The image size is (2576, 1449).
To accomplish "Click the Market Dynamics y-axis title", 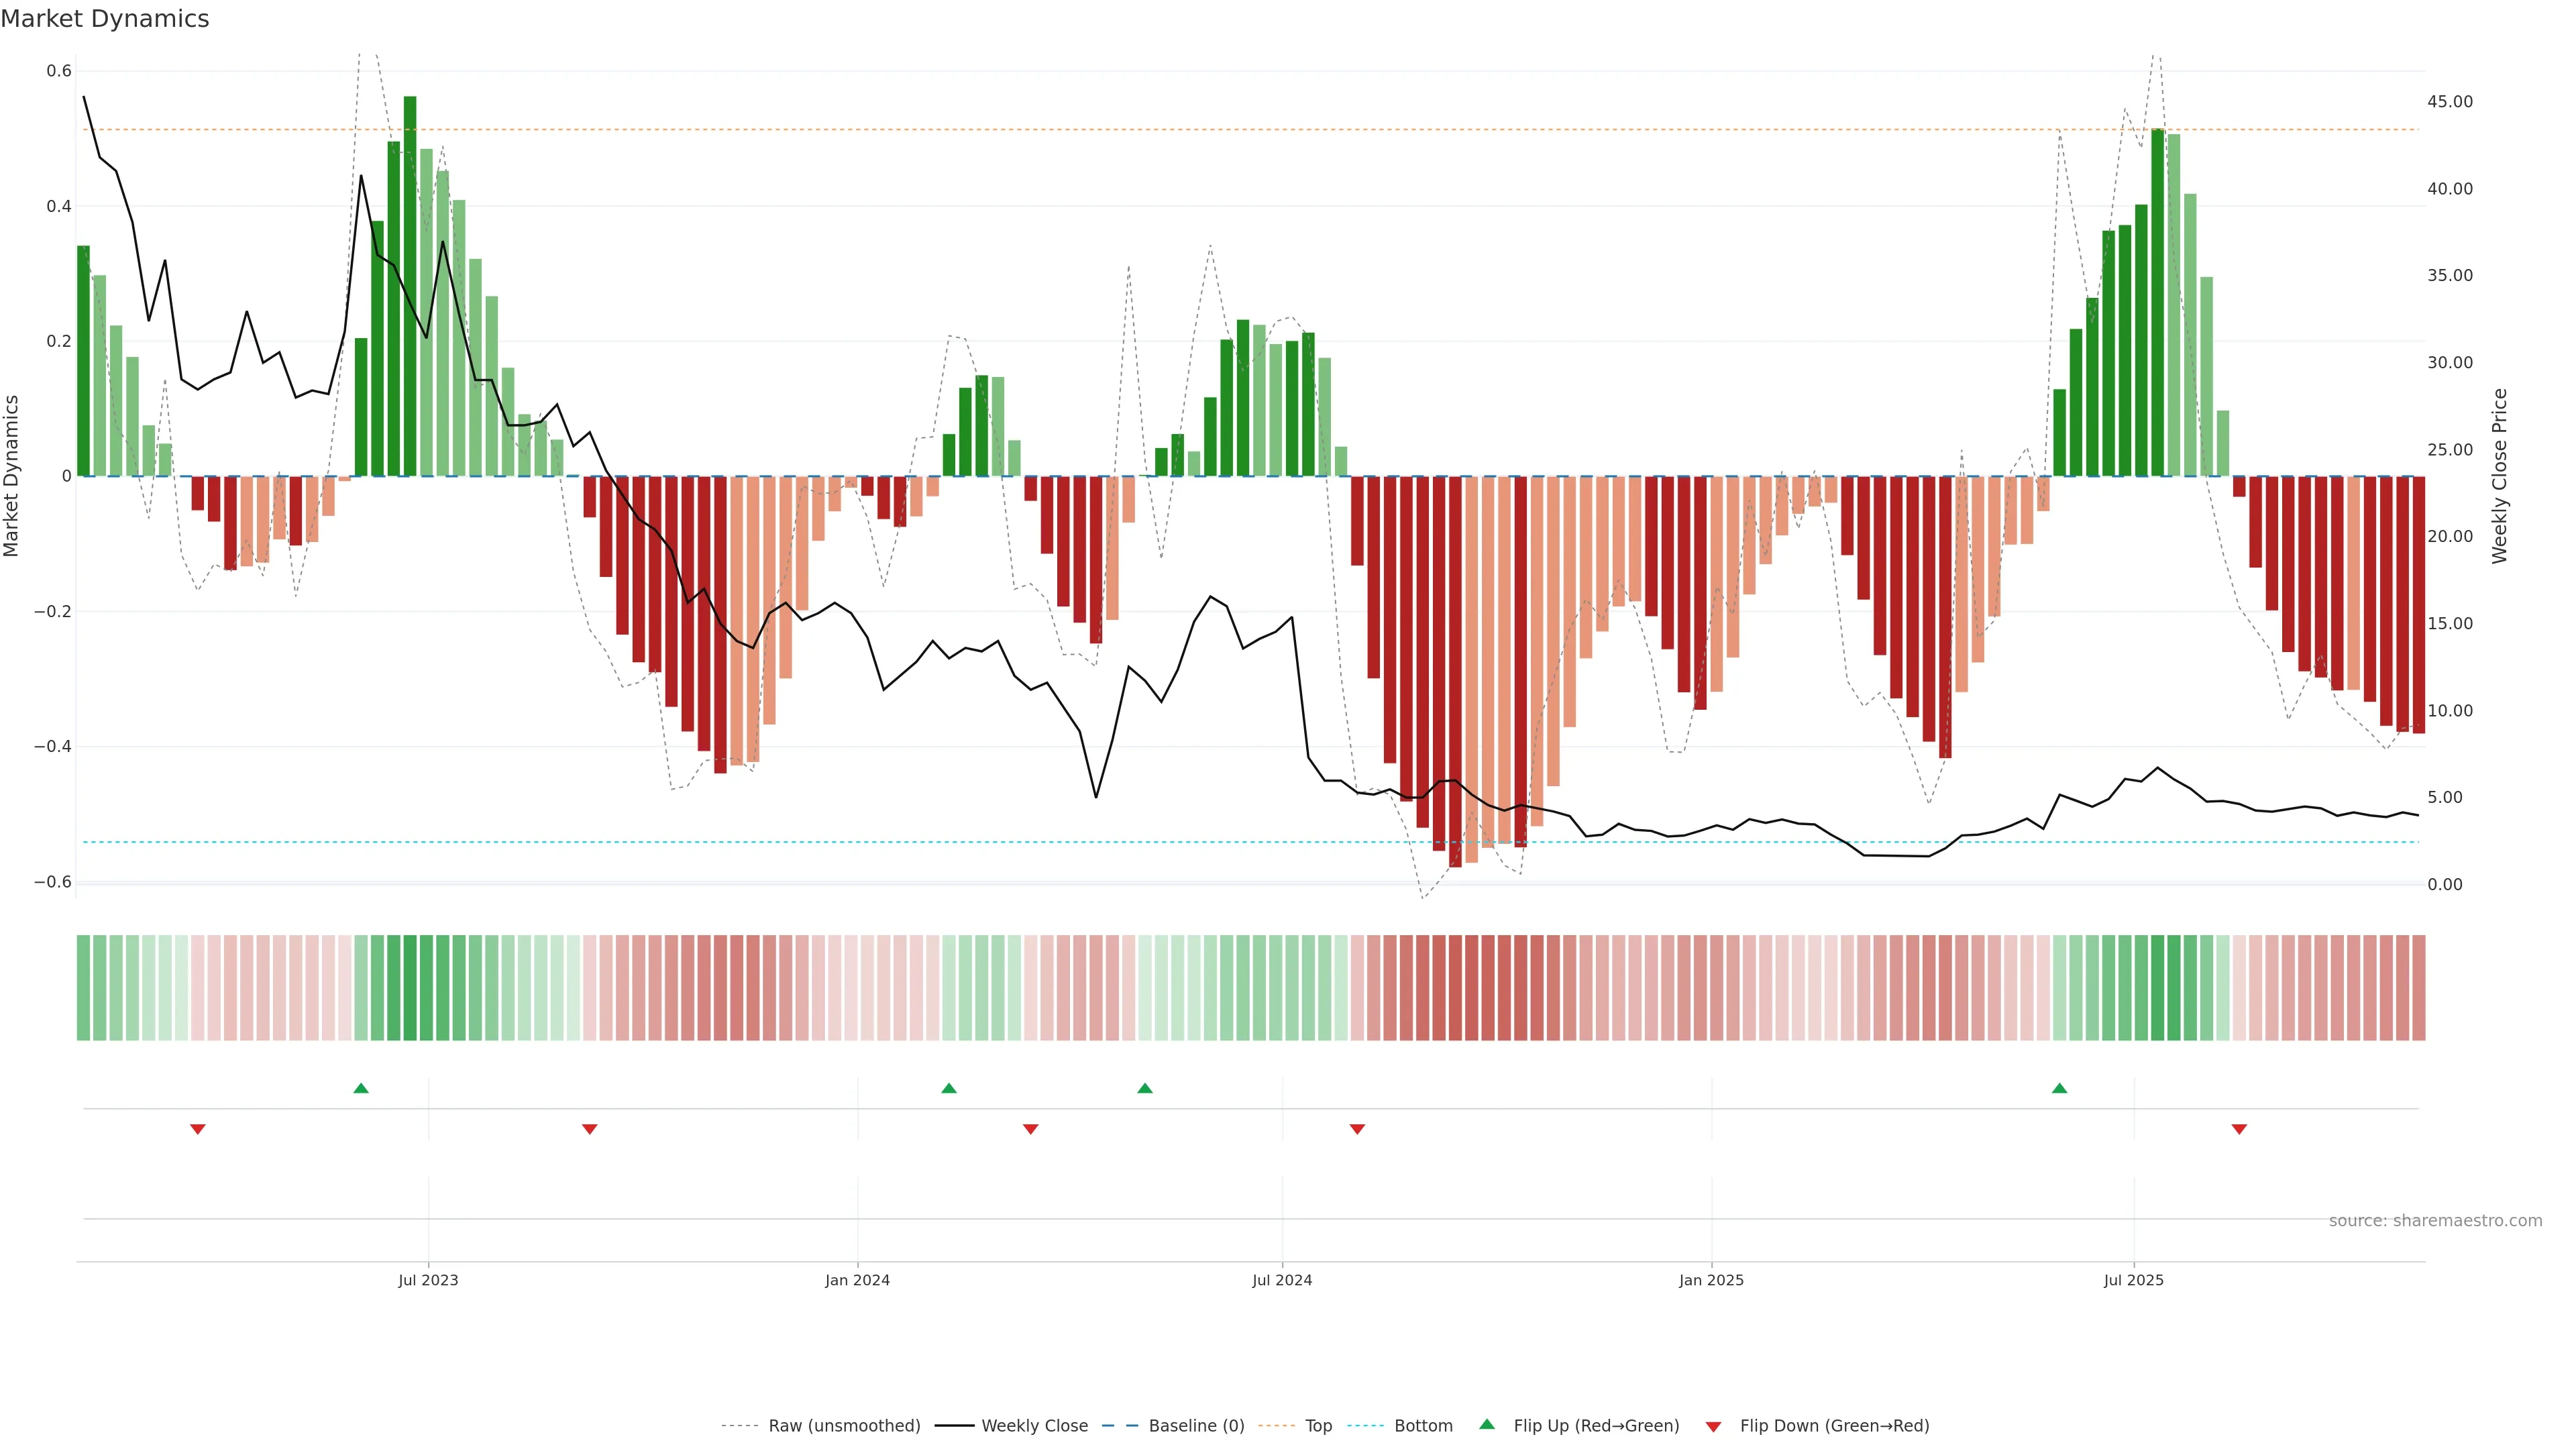I will tap(12, 476).
